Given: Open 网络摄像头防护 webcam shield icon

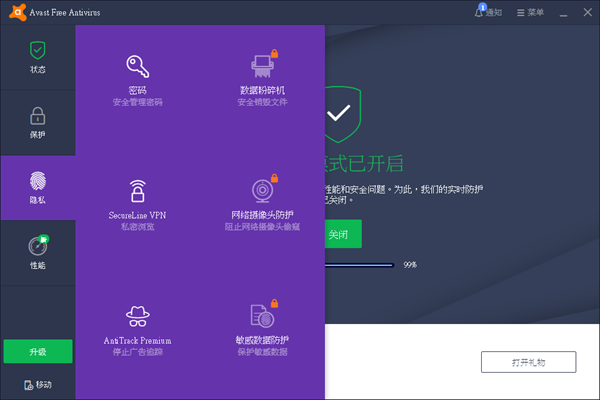Looking at the screenshot, I should click(262, 191).
